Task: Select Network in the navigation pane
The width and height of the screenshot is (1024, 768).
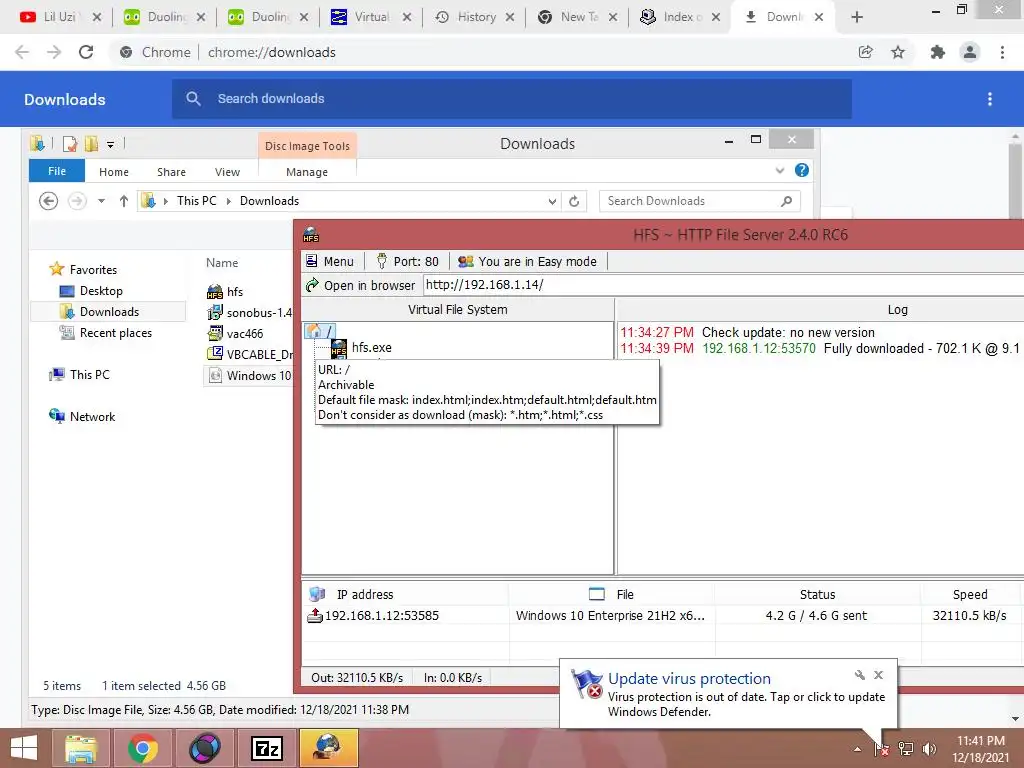Action: coord(82,417)
